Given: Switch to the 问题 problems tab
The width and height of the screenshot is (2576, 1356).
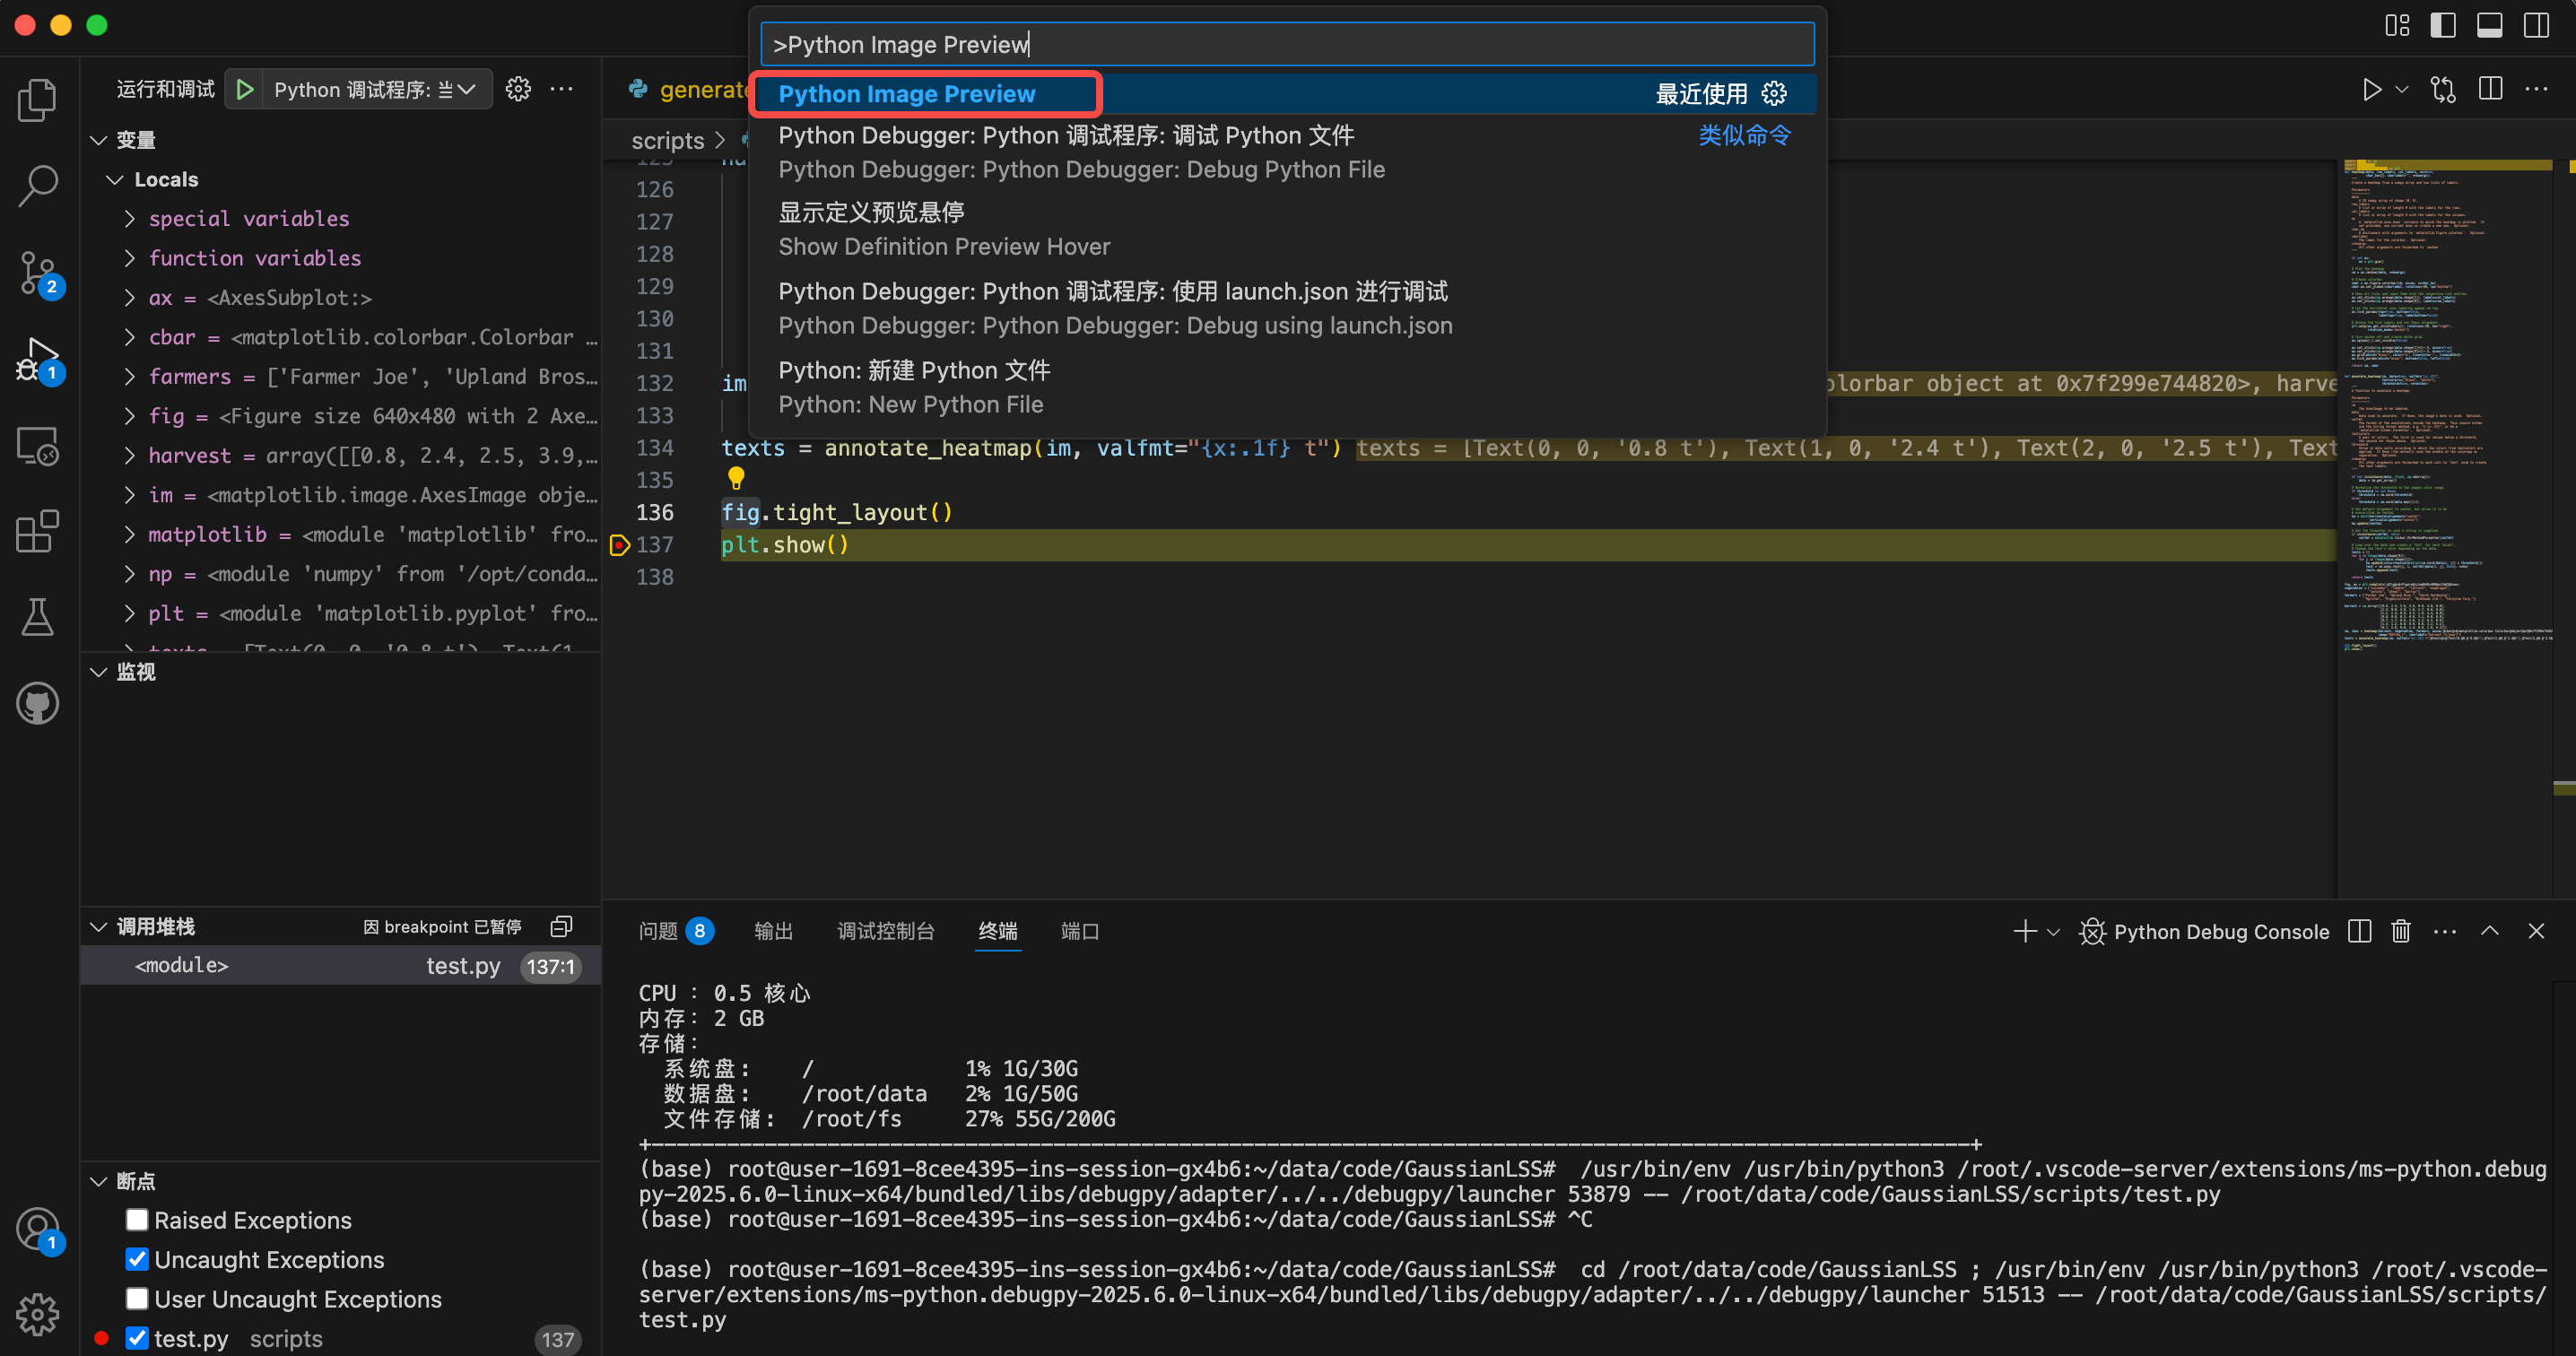Looking at the screenshot, I should (658, 931).
